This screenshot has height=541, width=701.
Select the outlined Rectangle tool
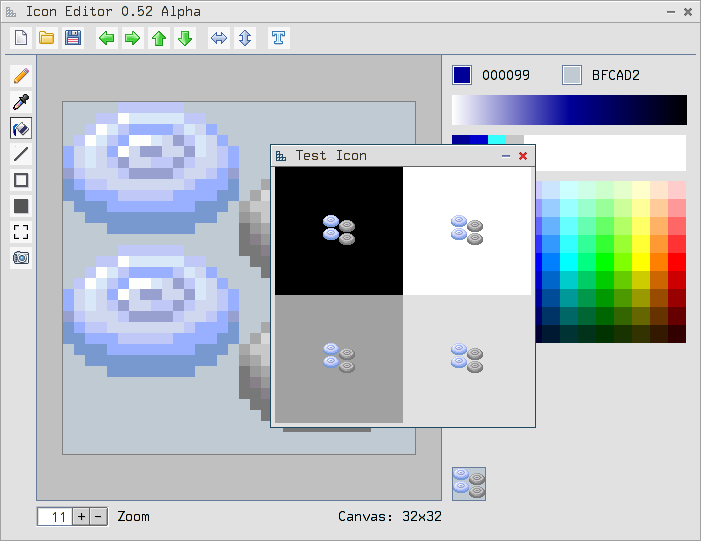tap(20, 180)
